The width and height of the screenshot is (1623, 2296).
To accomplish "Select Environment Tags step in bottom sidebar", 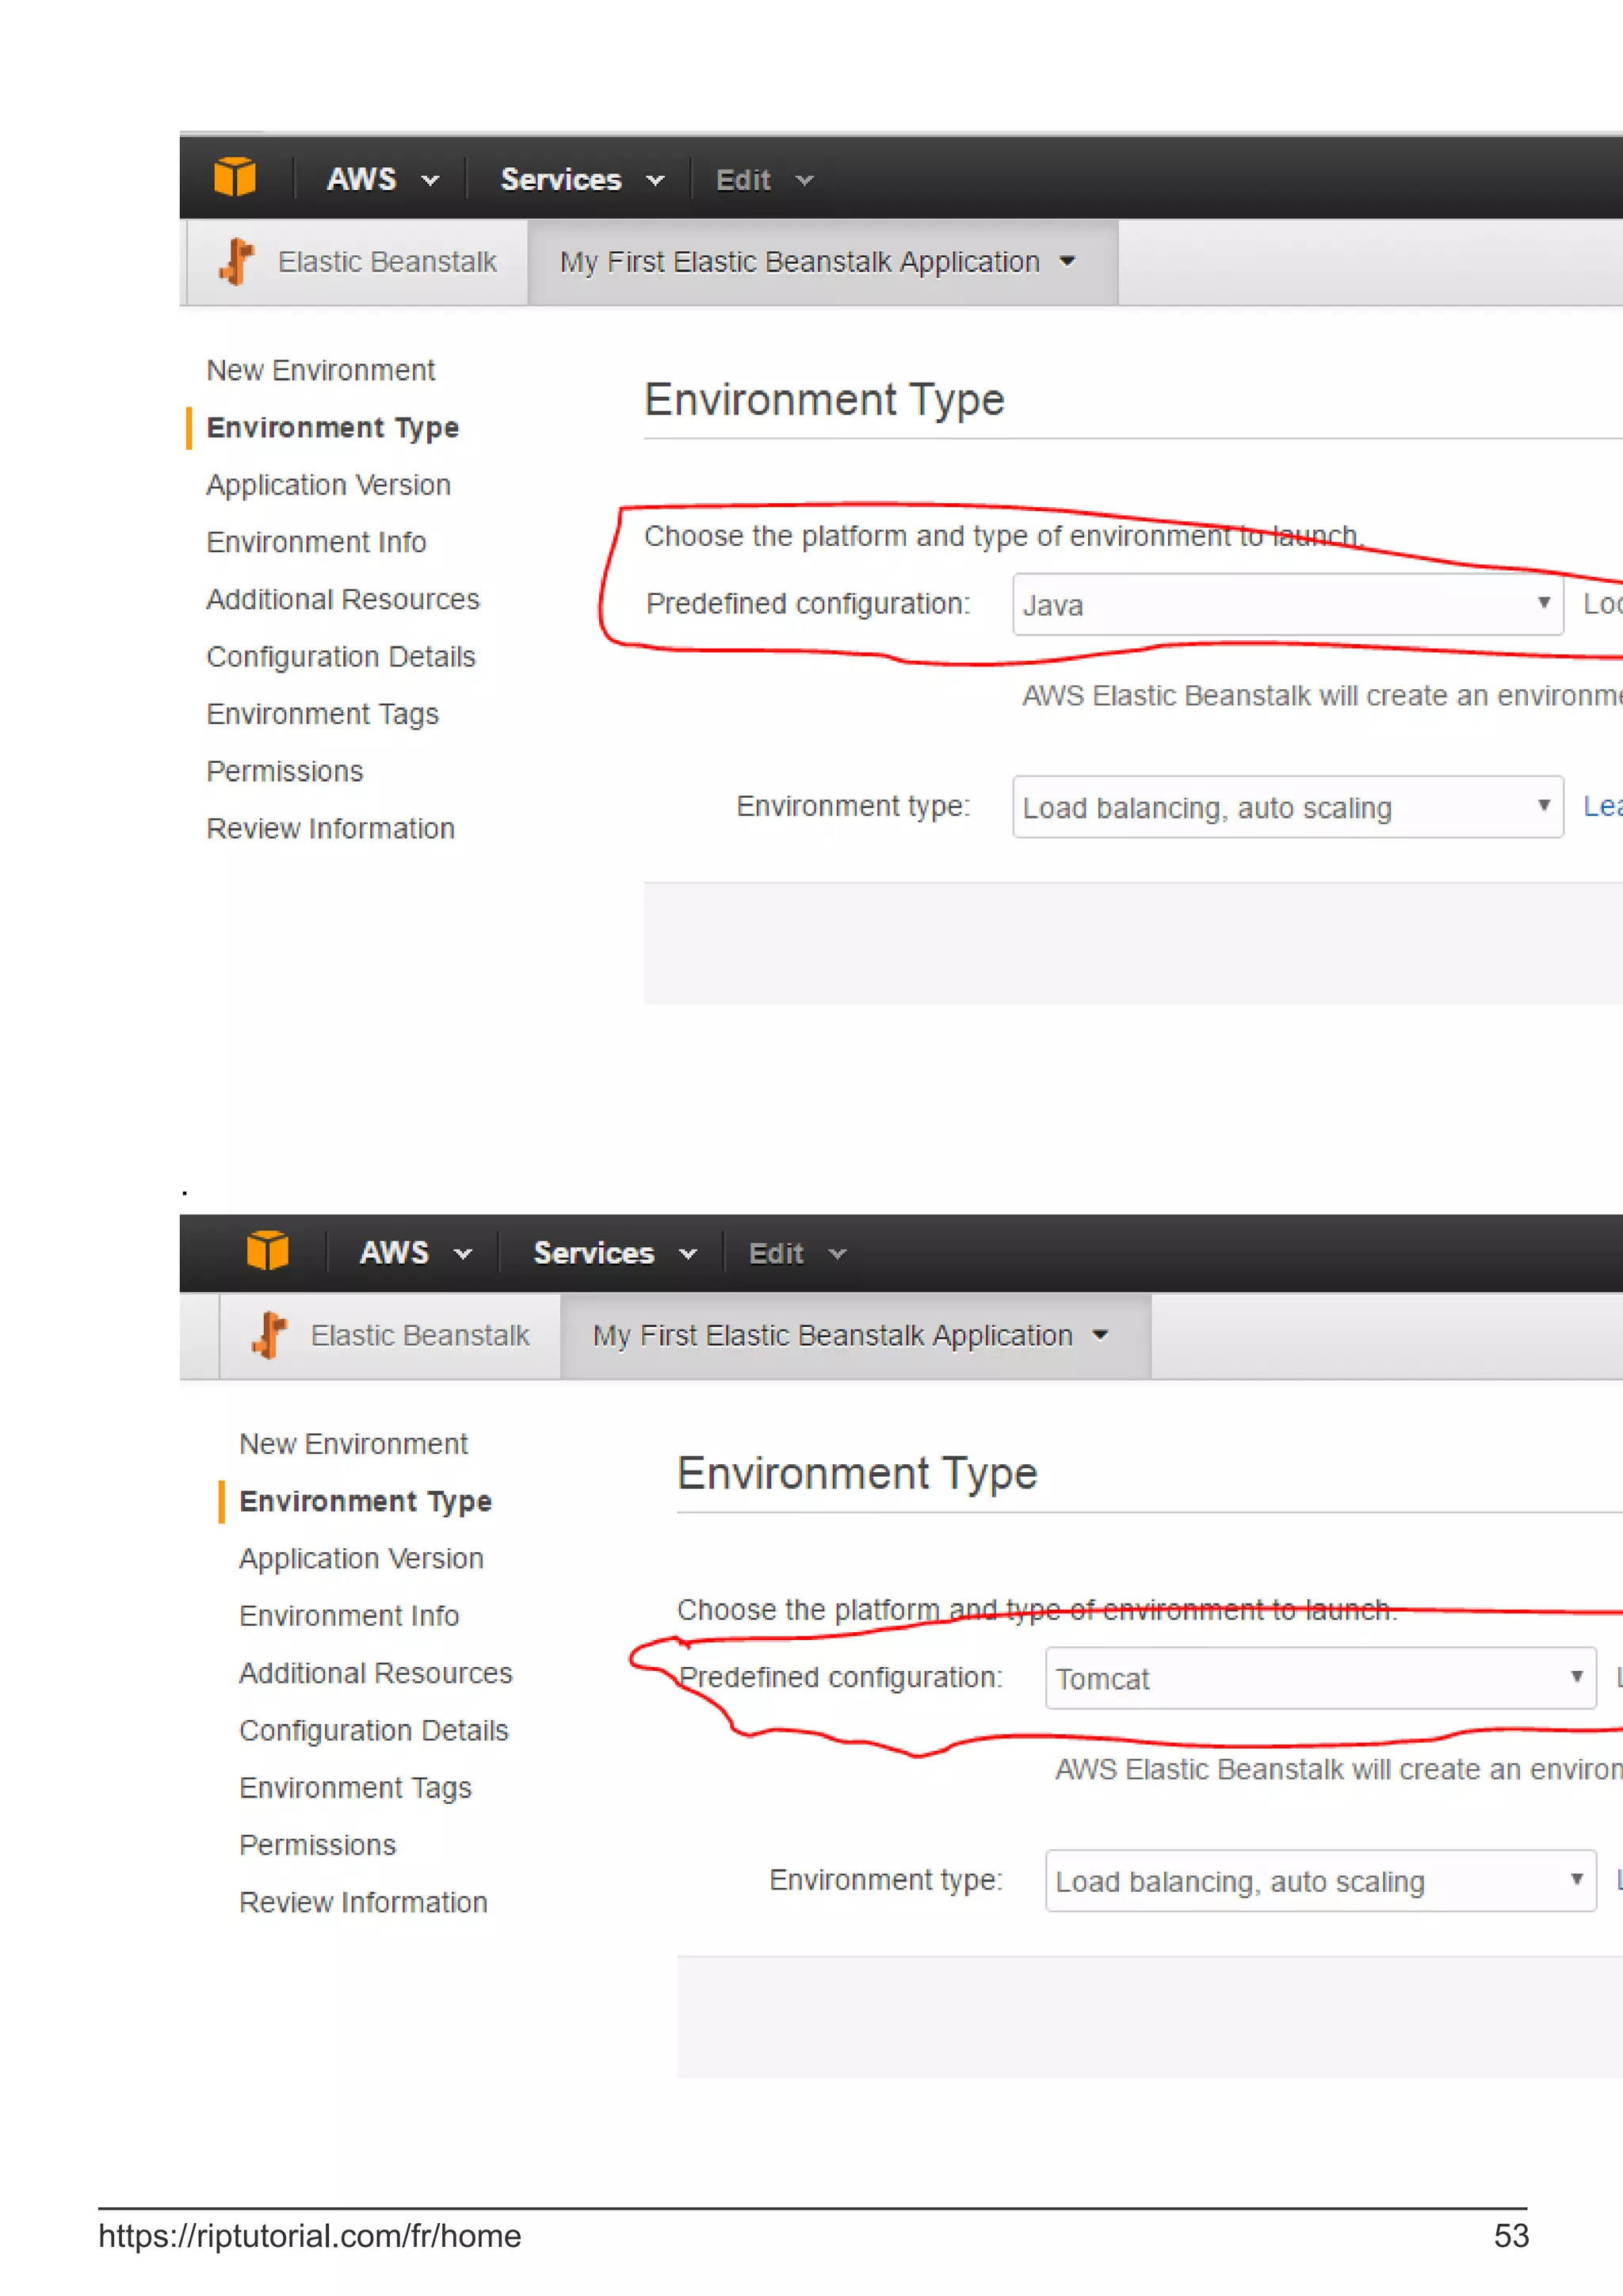I will 355,1788.
